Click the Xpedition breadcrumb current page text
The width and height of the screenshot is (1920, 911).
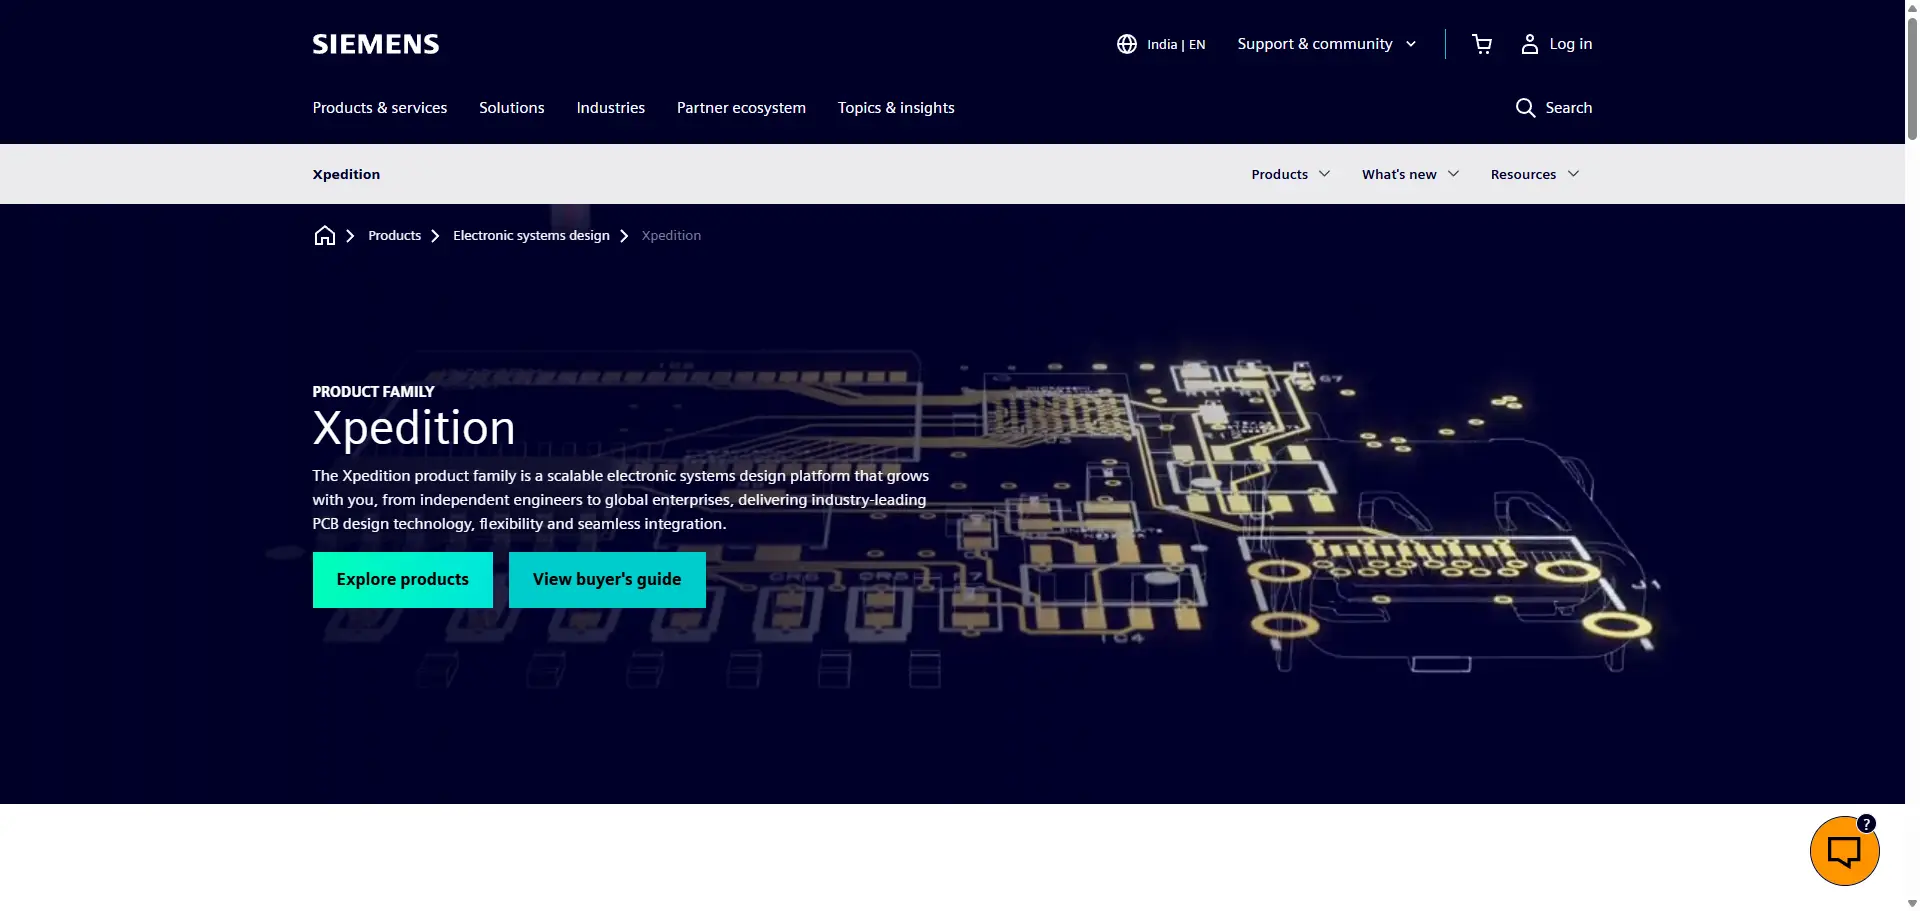coord(671,236)
